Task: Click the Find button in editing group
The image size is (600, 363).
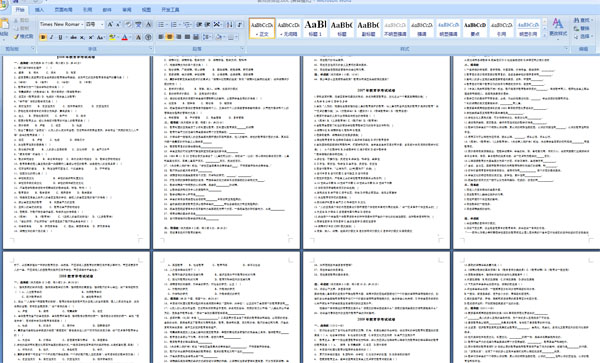Action: (582, 20)
